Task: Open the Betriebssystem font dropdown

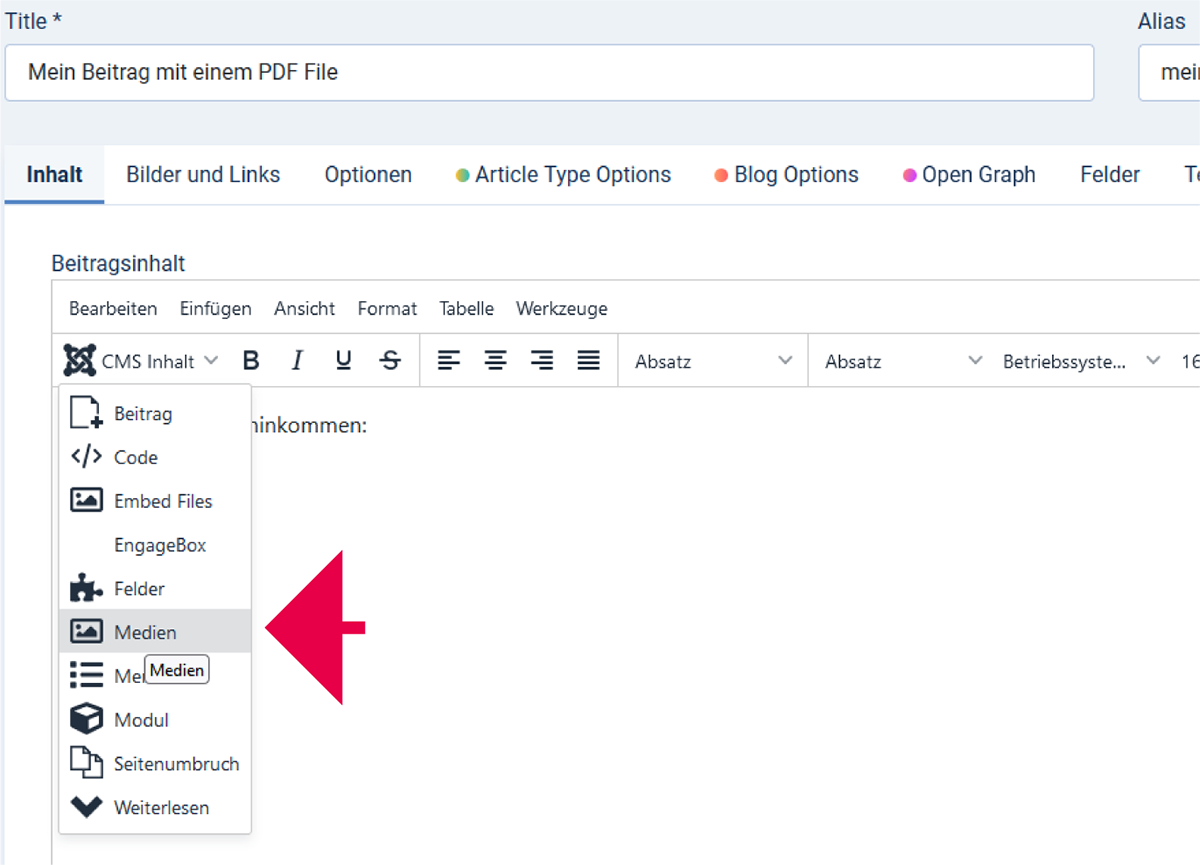Action: [x=1080, y=361]
